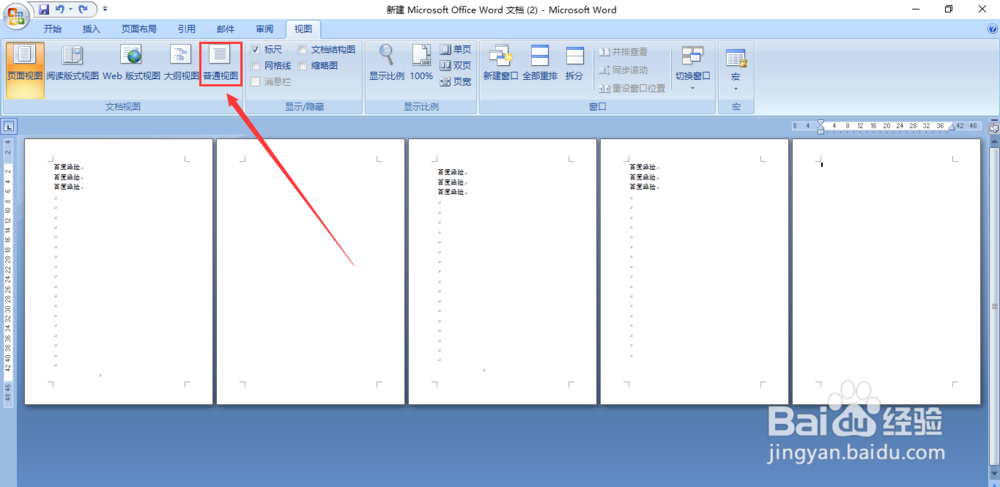Click the third page of document
This screenshot has height=487, width=1000.
[503, 271]
